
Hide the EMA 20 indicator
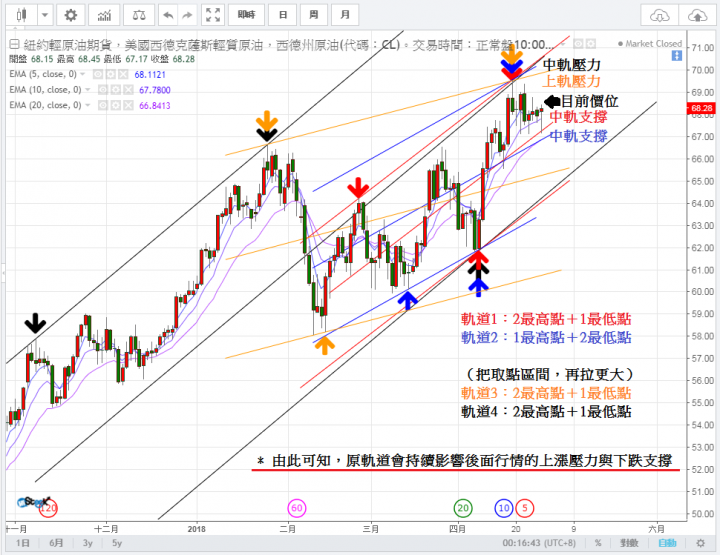click(102, 106)
